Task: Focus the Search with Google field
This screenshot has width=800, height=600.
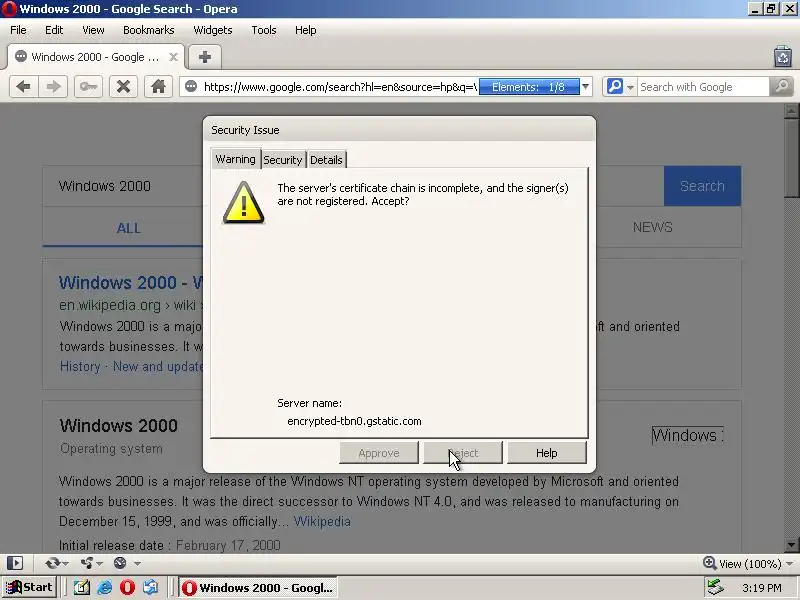Action: click(x=703, y=87)
